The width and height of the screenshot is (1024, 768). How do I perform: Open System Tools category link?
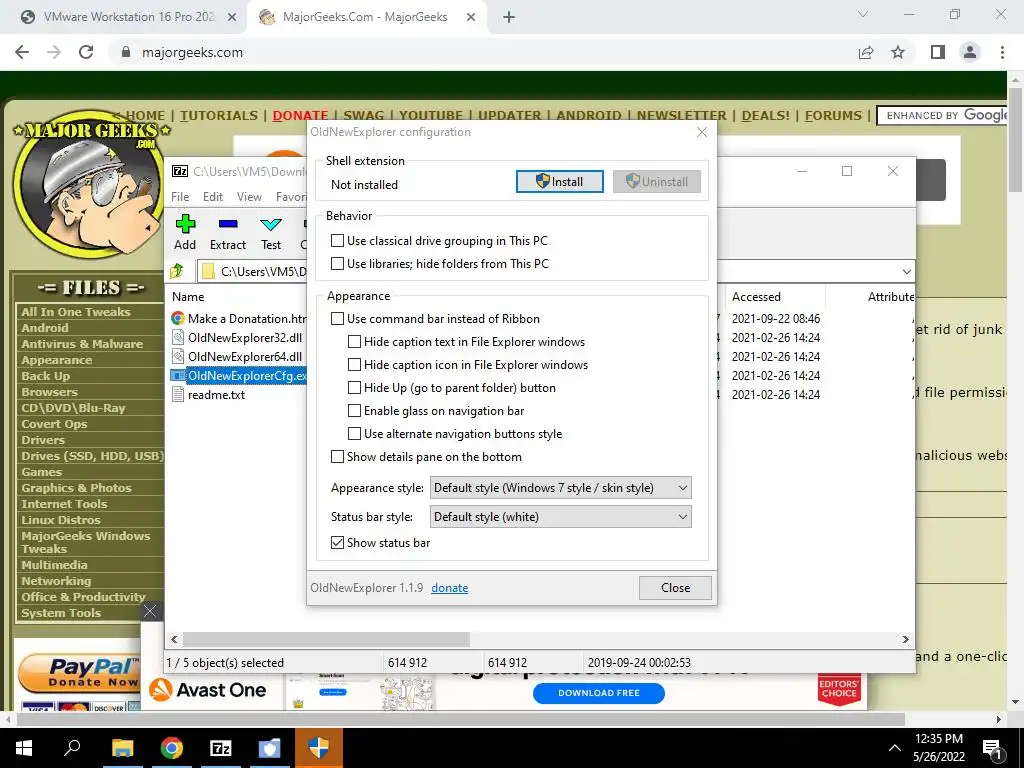click(x=61, y=613)
